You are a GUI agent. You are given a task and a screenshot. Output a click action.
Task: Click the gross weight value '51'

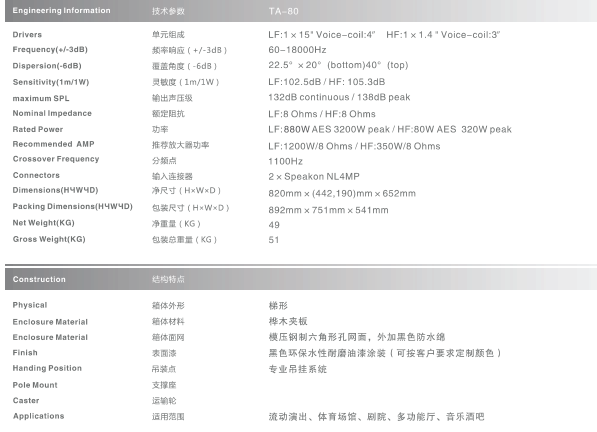(273, 240)
